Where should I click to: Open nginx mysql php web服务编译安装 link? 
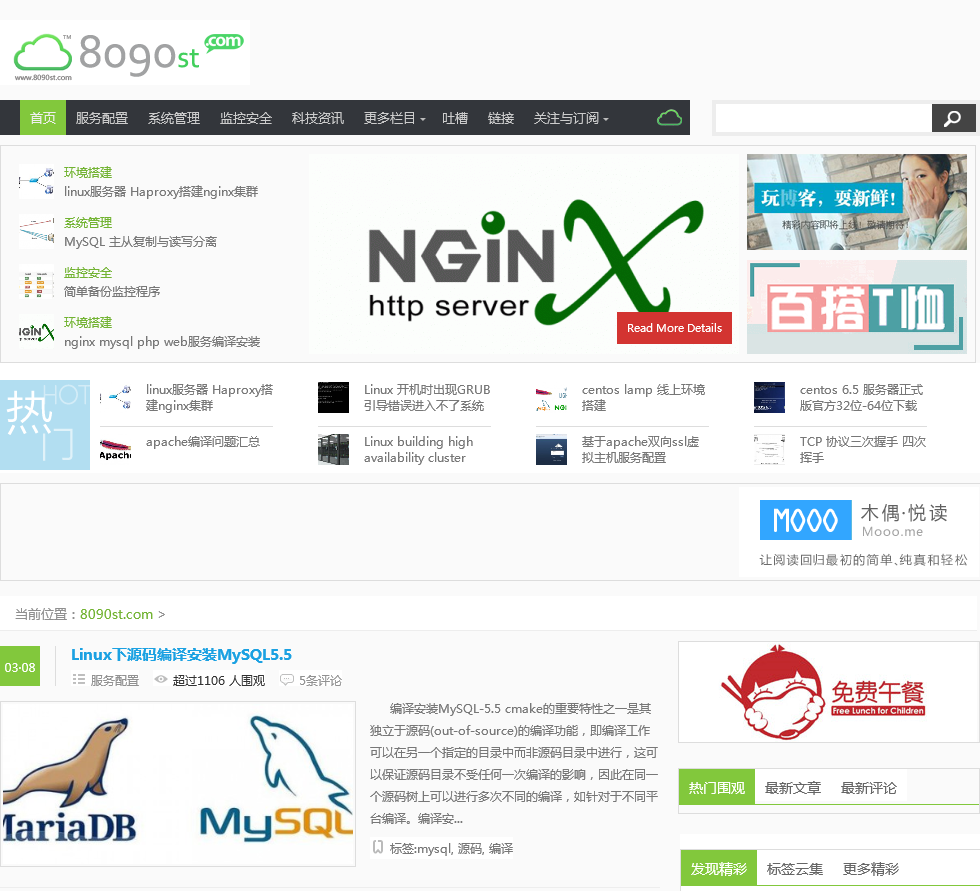pyautogui.click(x=162, y=342)
